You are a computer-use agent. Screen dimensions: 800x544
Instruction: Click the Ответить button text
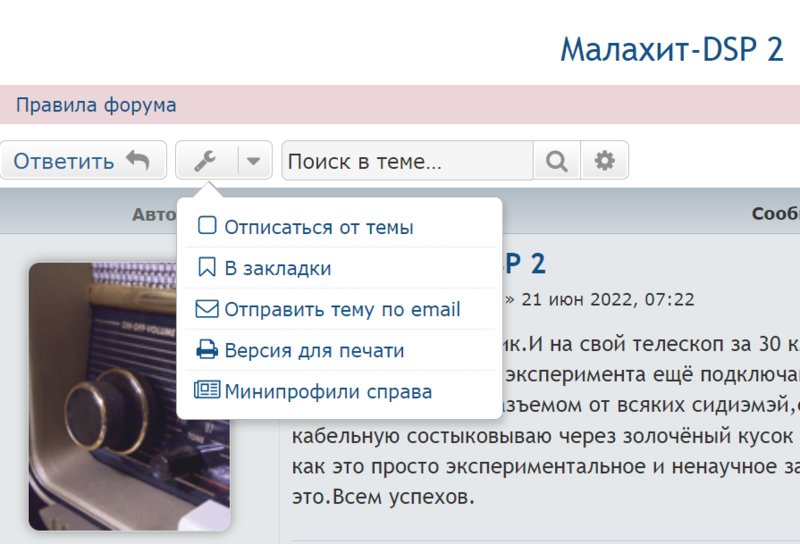[64, 161]
